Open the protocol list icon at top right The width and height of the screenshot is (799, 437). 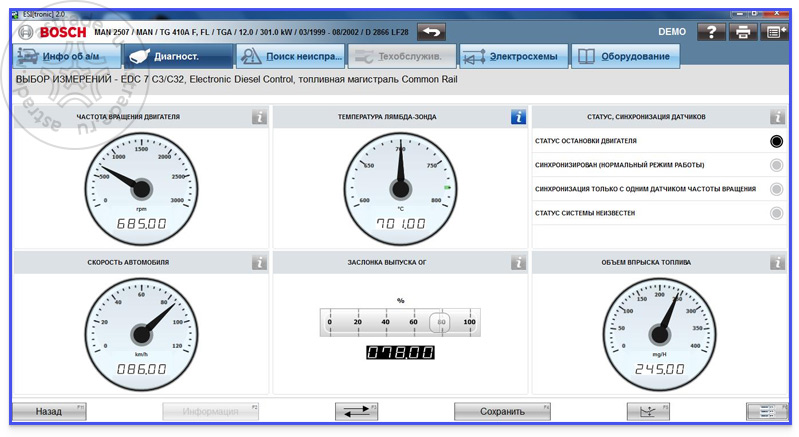[x=774, y=32]
